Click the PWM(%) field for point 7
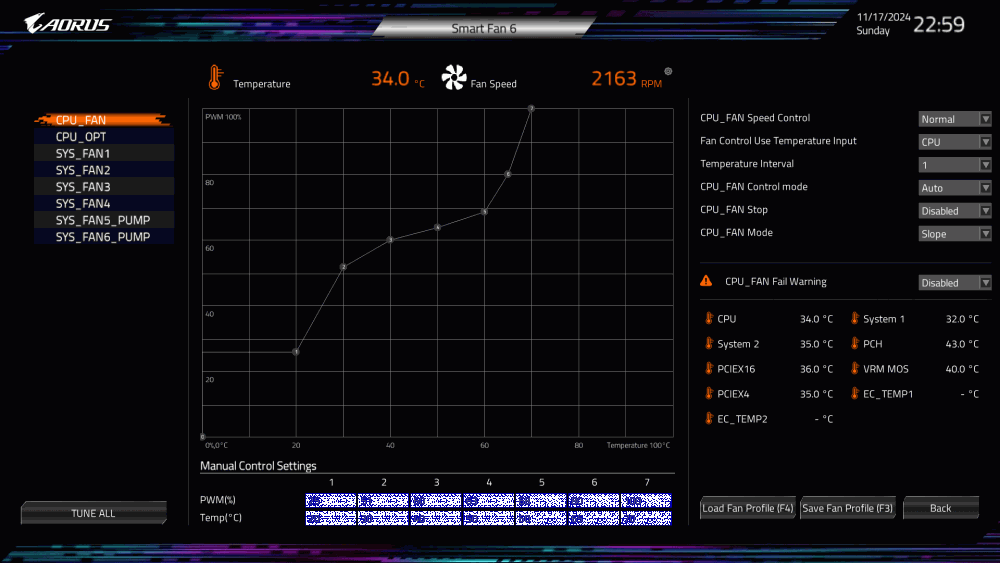The height and width of the screenshot is (563, 1000). coord(646,501)
